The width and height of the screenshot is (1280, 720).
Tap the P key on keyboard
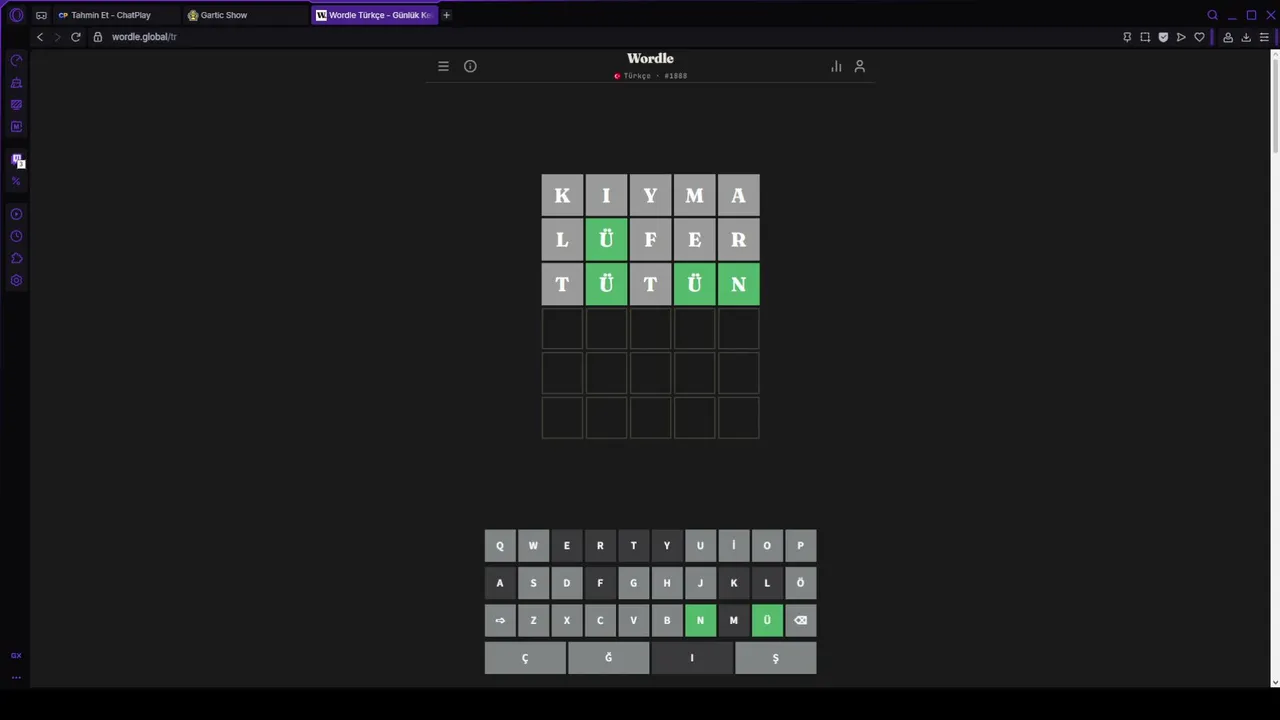[800, 546]
